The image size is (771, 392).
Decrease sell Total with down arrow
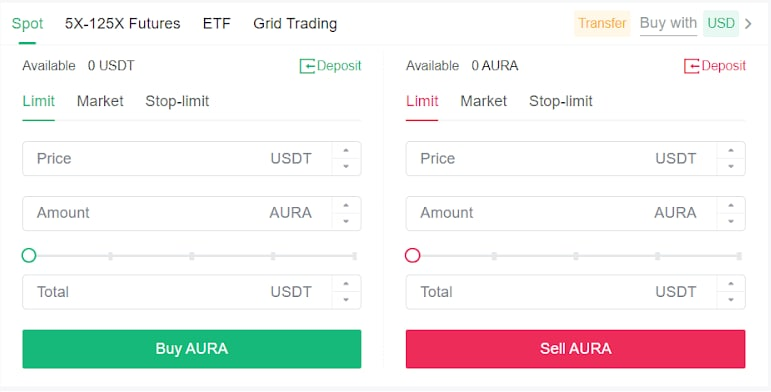click(x=731, y=300)
